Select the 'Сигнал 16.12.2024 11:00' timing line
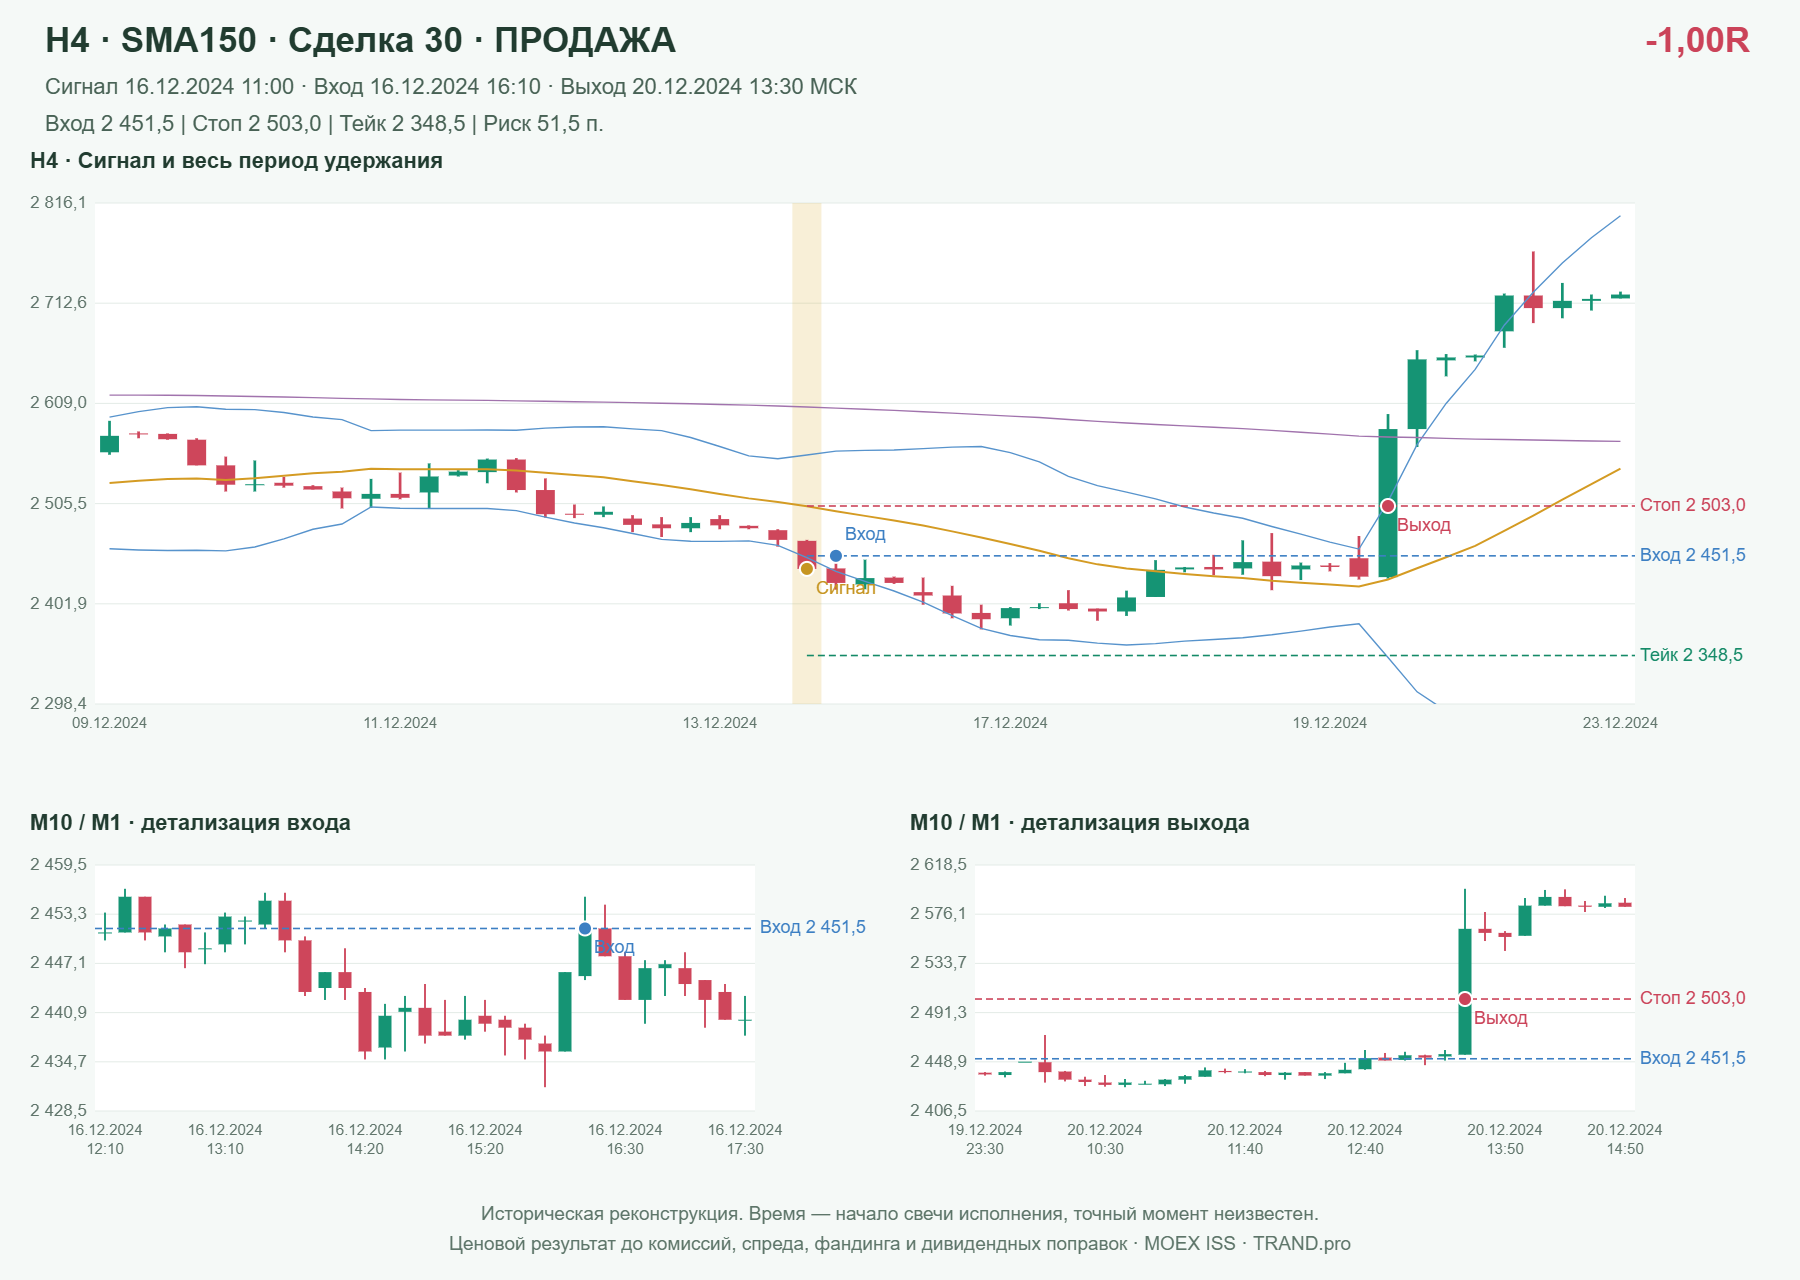 (x=451, y=87)
